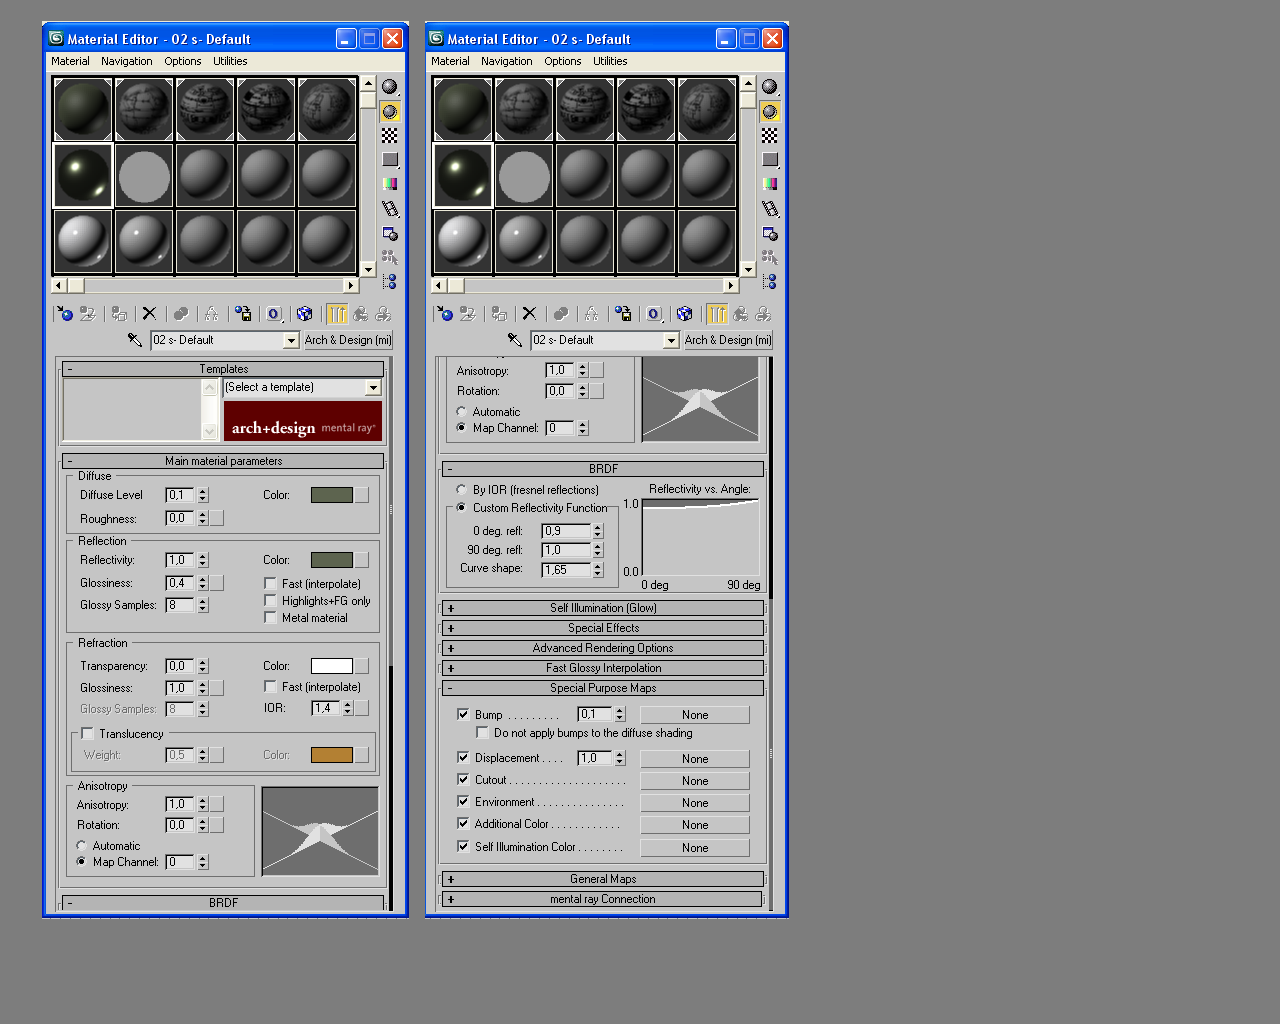Viewport: 1280px width, 1024px height.
Task: Click None map button for Environment
Action: pyautogui.click(x=695, y=803)
